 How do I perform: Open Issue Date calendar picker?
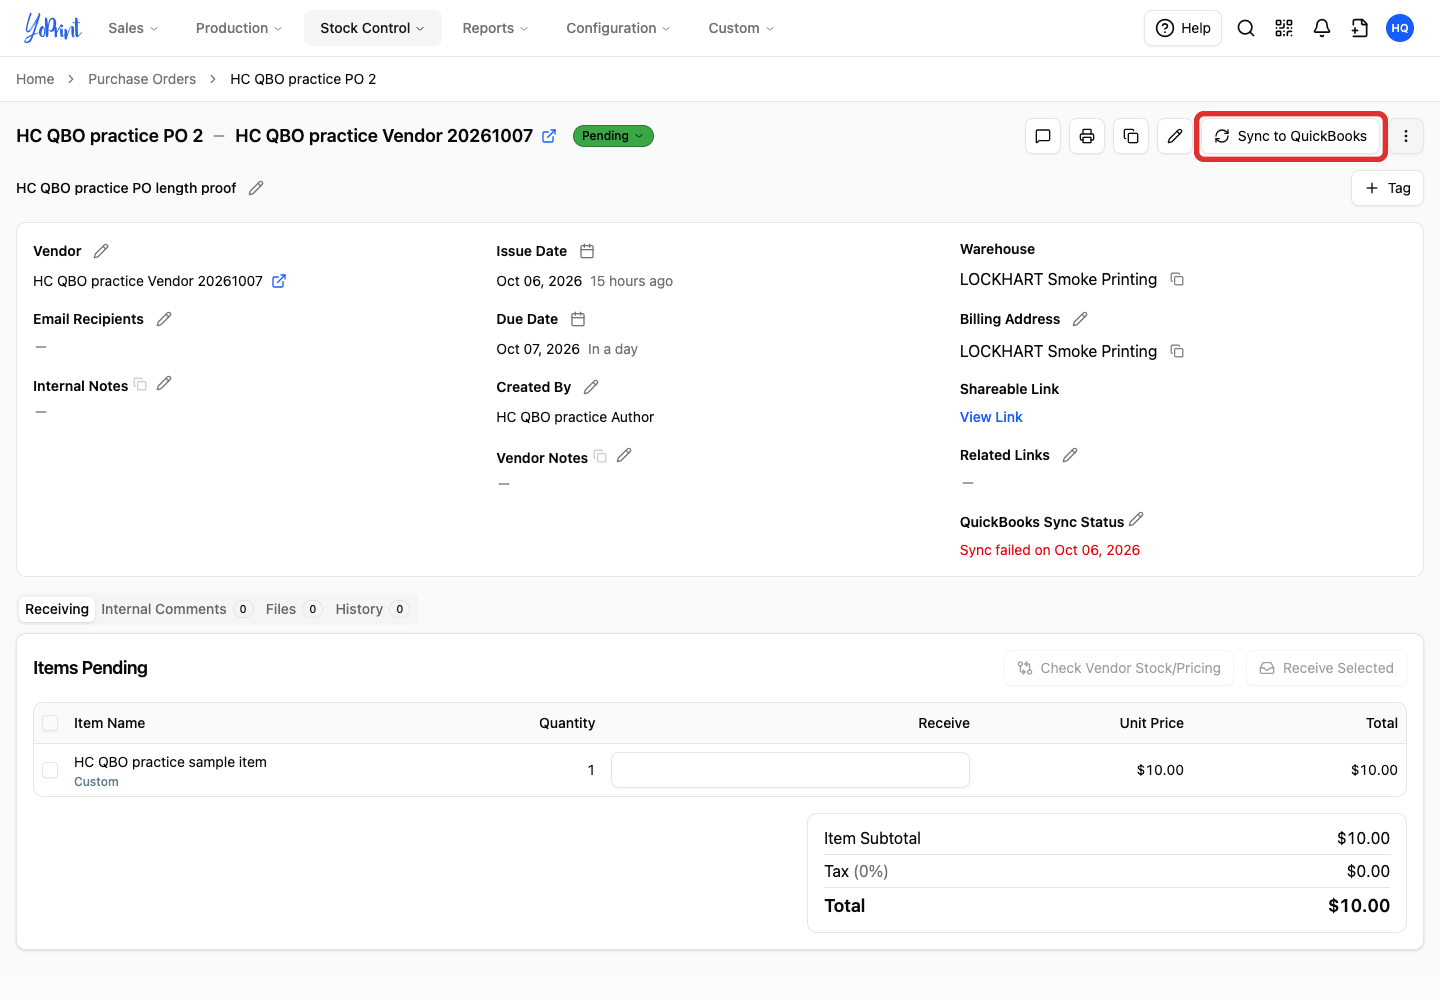click(x=587, y=251)
